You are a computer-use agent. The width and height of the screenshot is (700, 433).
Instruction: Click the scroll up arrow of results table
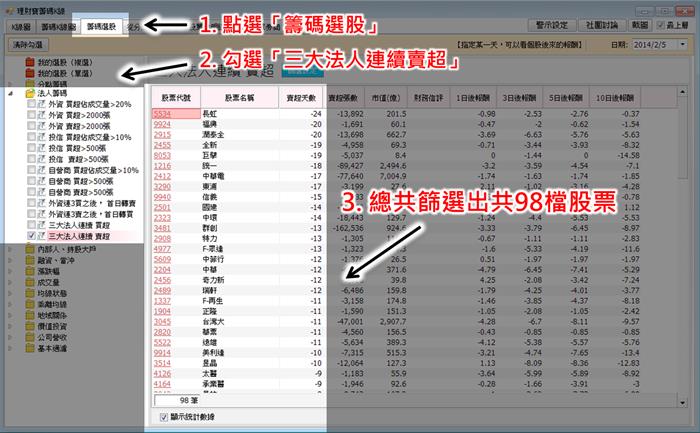682,92
